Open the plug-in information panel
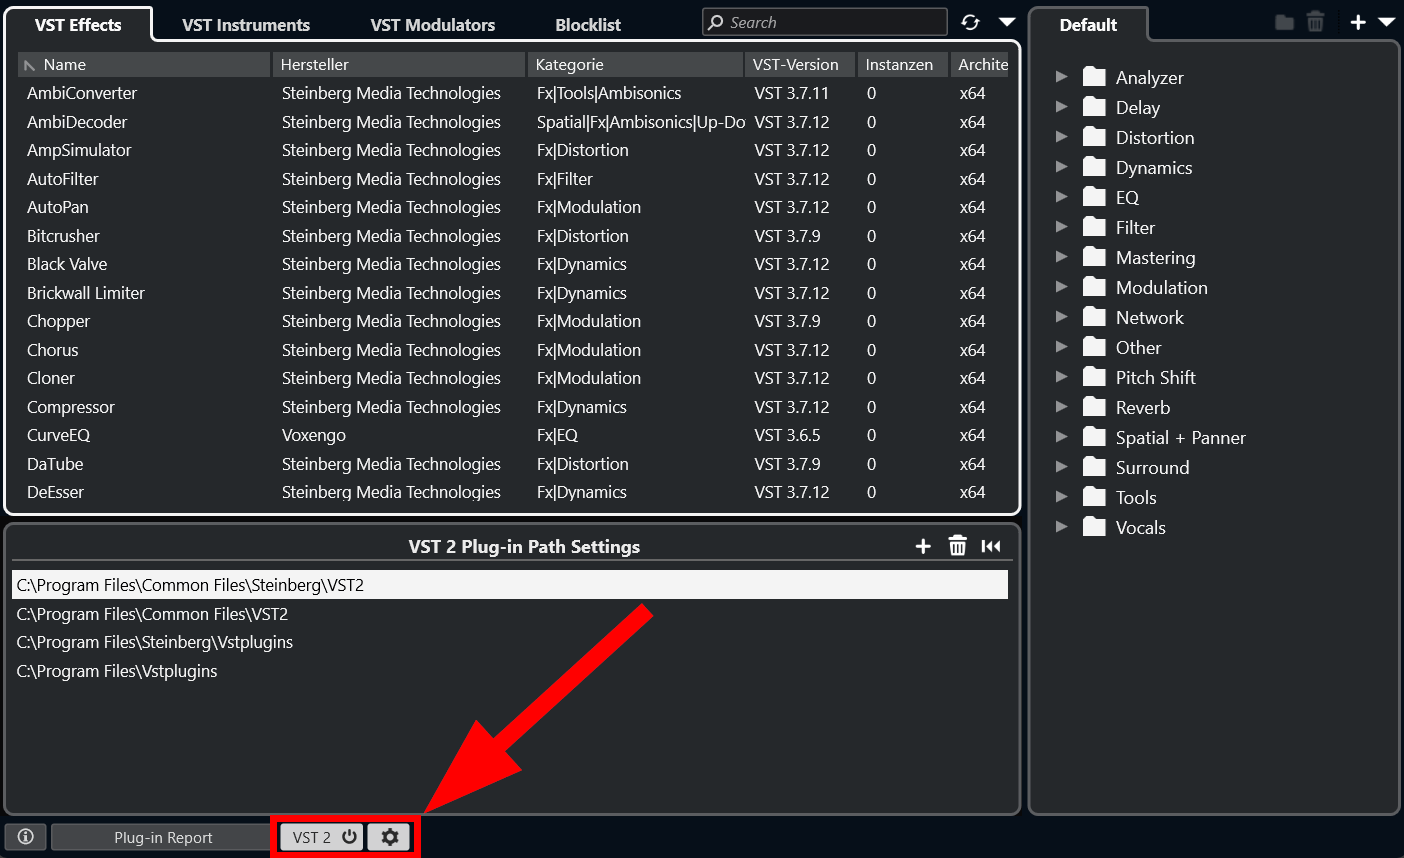This screenshot has height=858, width=1404. point(25,837)
